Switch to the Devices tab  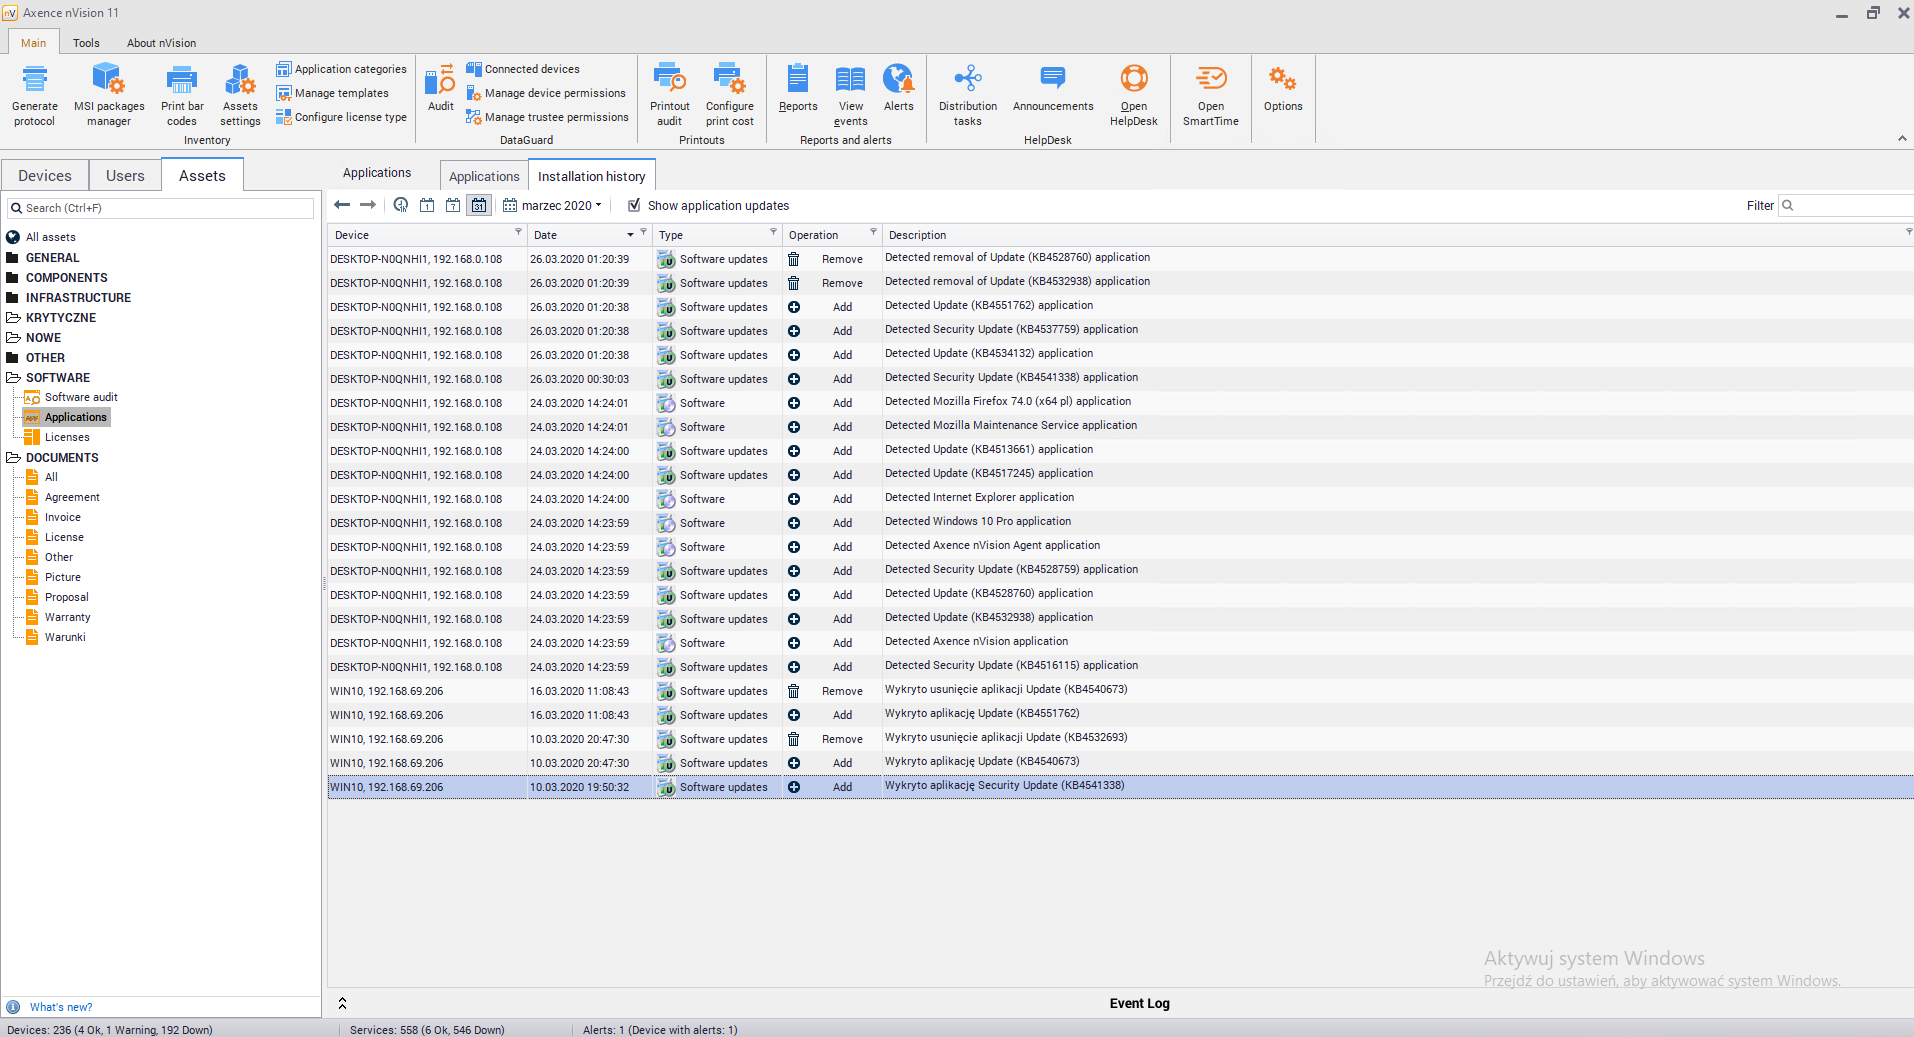[45, 176]
